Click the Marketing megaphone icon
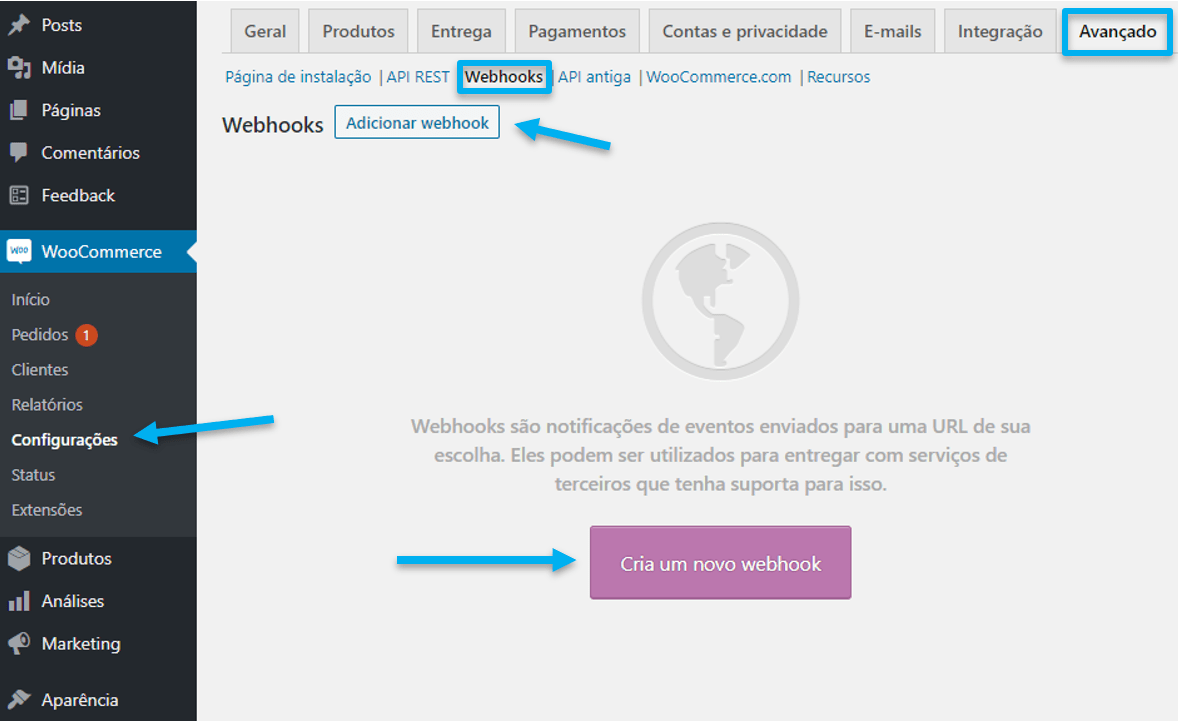Image resolution: width=1178 pixels, height=721 pixels. click(x=20, y=643)
